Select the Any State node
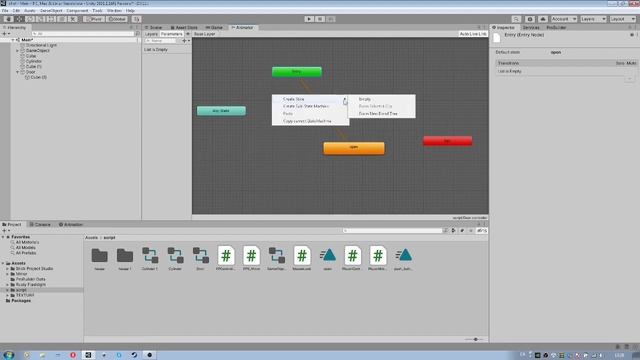The image size is (640, 360). 221,111
